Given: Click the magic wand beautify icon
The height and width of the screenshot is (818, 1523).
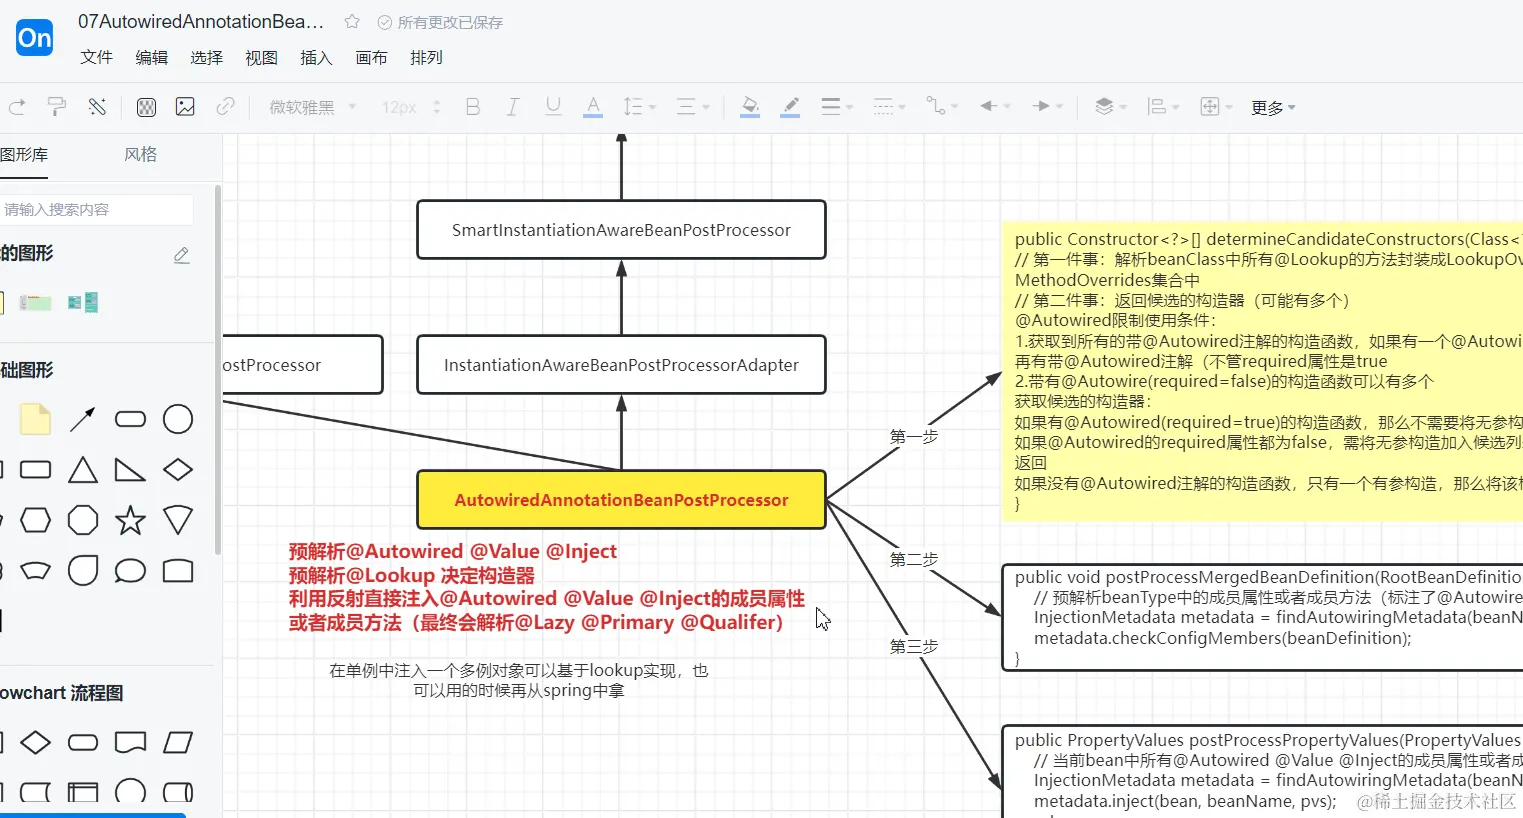Looking at the screenshot, I should click(97, 106).
